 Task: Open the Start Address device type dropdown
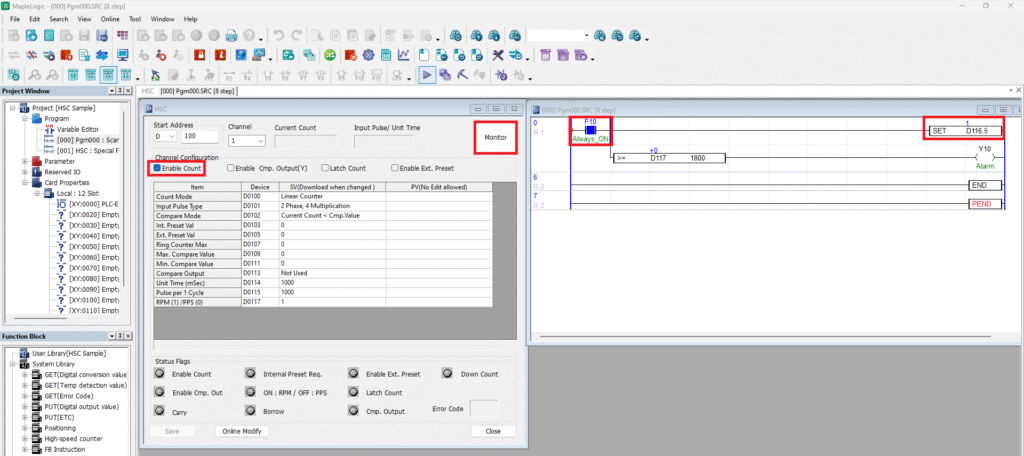pyautogui.click(x=168, y=136)
